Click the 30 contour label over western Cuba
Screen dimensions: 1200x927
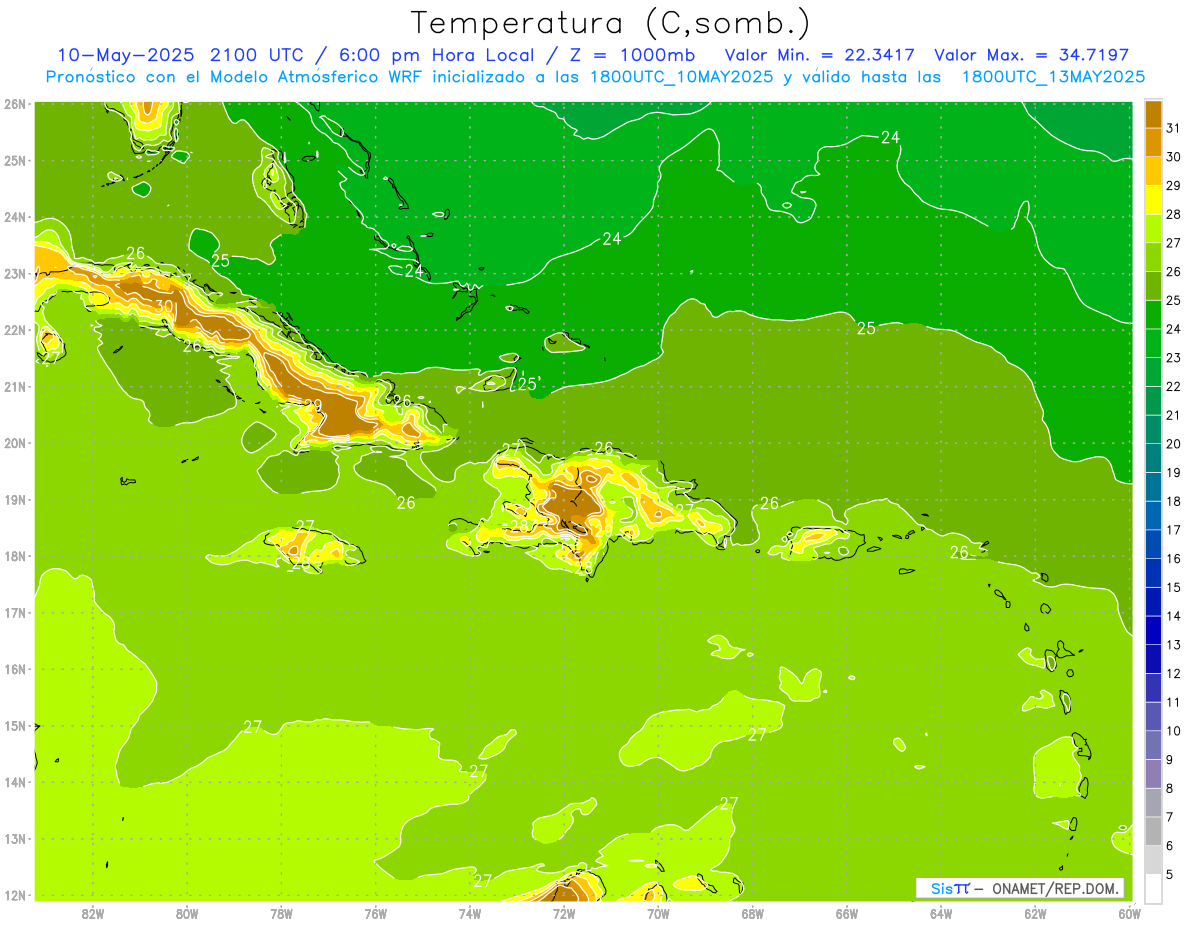tap(164, 306)
